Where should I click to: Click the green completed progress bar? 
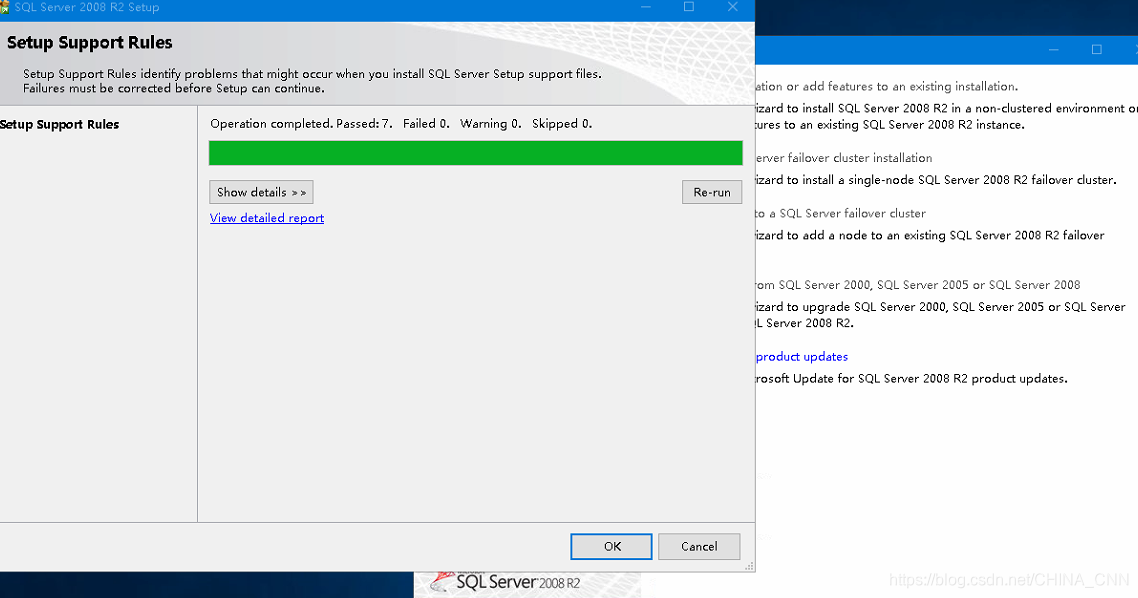475,153
